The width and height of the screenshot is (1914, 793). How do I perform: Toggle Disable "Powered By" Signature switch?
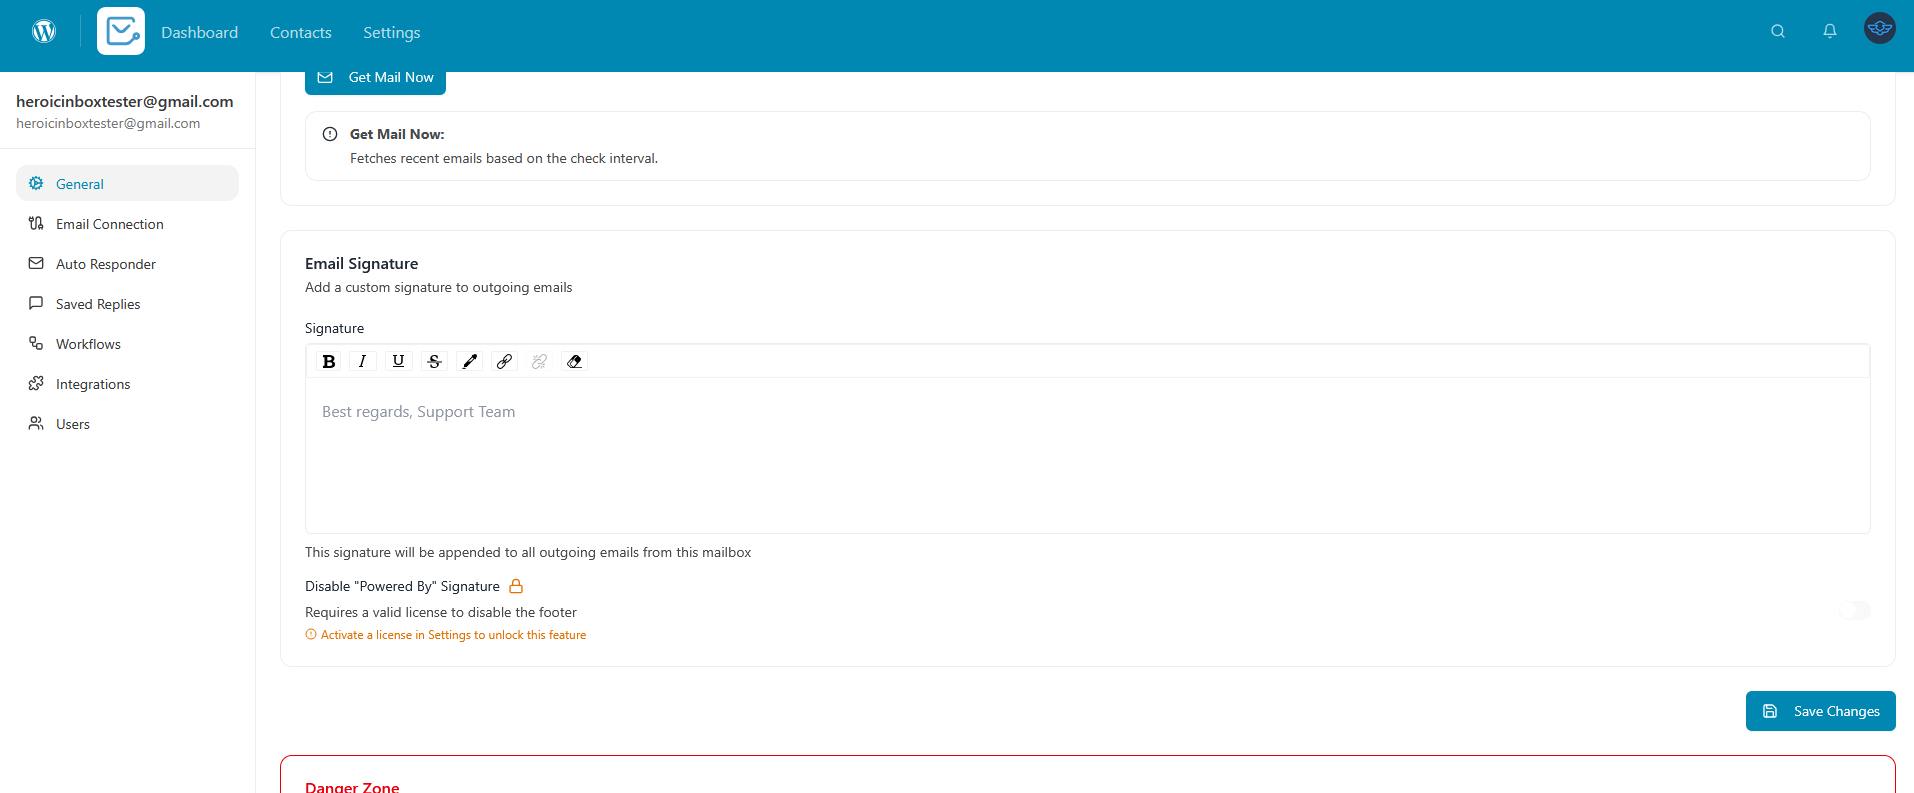[x=1854, y=611]
